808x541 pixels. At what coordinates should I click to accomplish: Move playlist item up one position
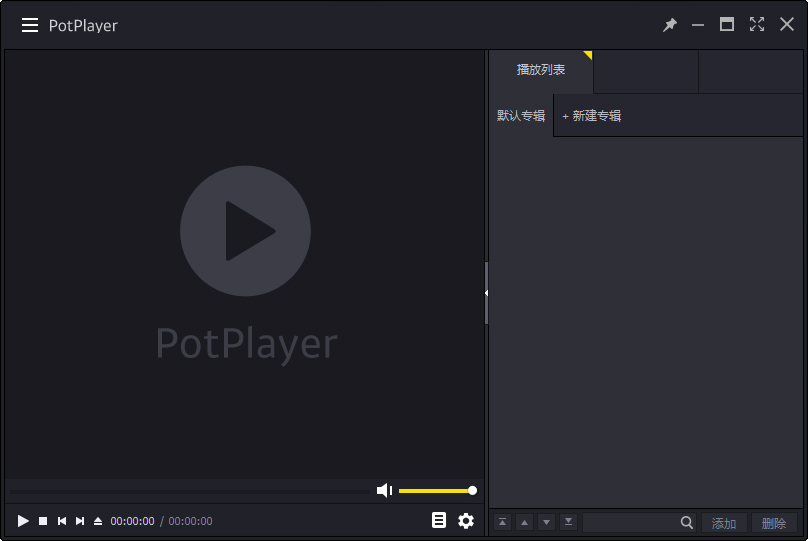525,522
